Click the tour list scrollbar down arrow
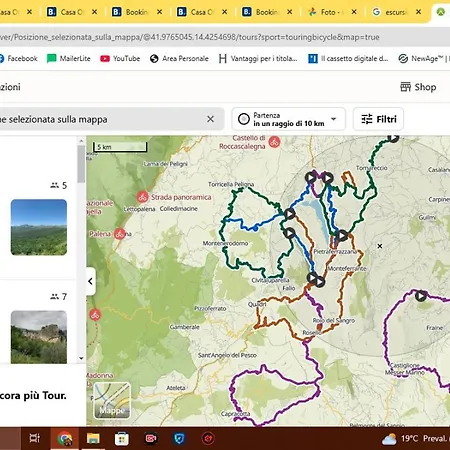The width and height of the screenshot is (450, 450). pyautogui.click(x=81, y=358)
